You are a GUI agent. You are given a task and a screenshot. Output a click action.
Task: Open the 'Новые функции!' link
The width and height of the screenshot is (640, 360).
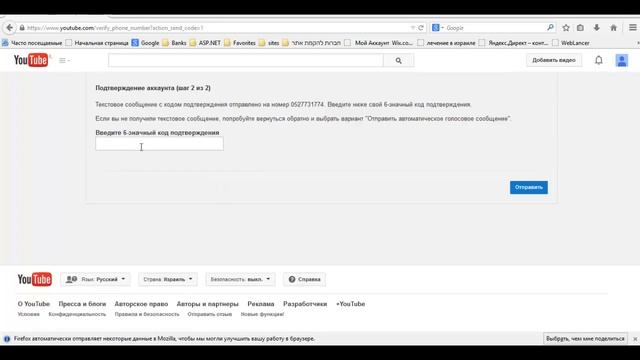click(262, 314)
